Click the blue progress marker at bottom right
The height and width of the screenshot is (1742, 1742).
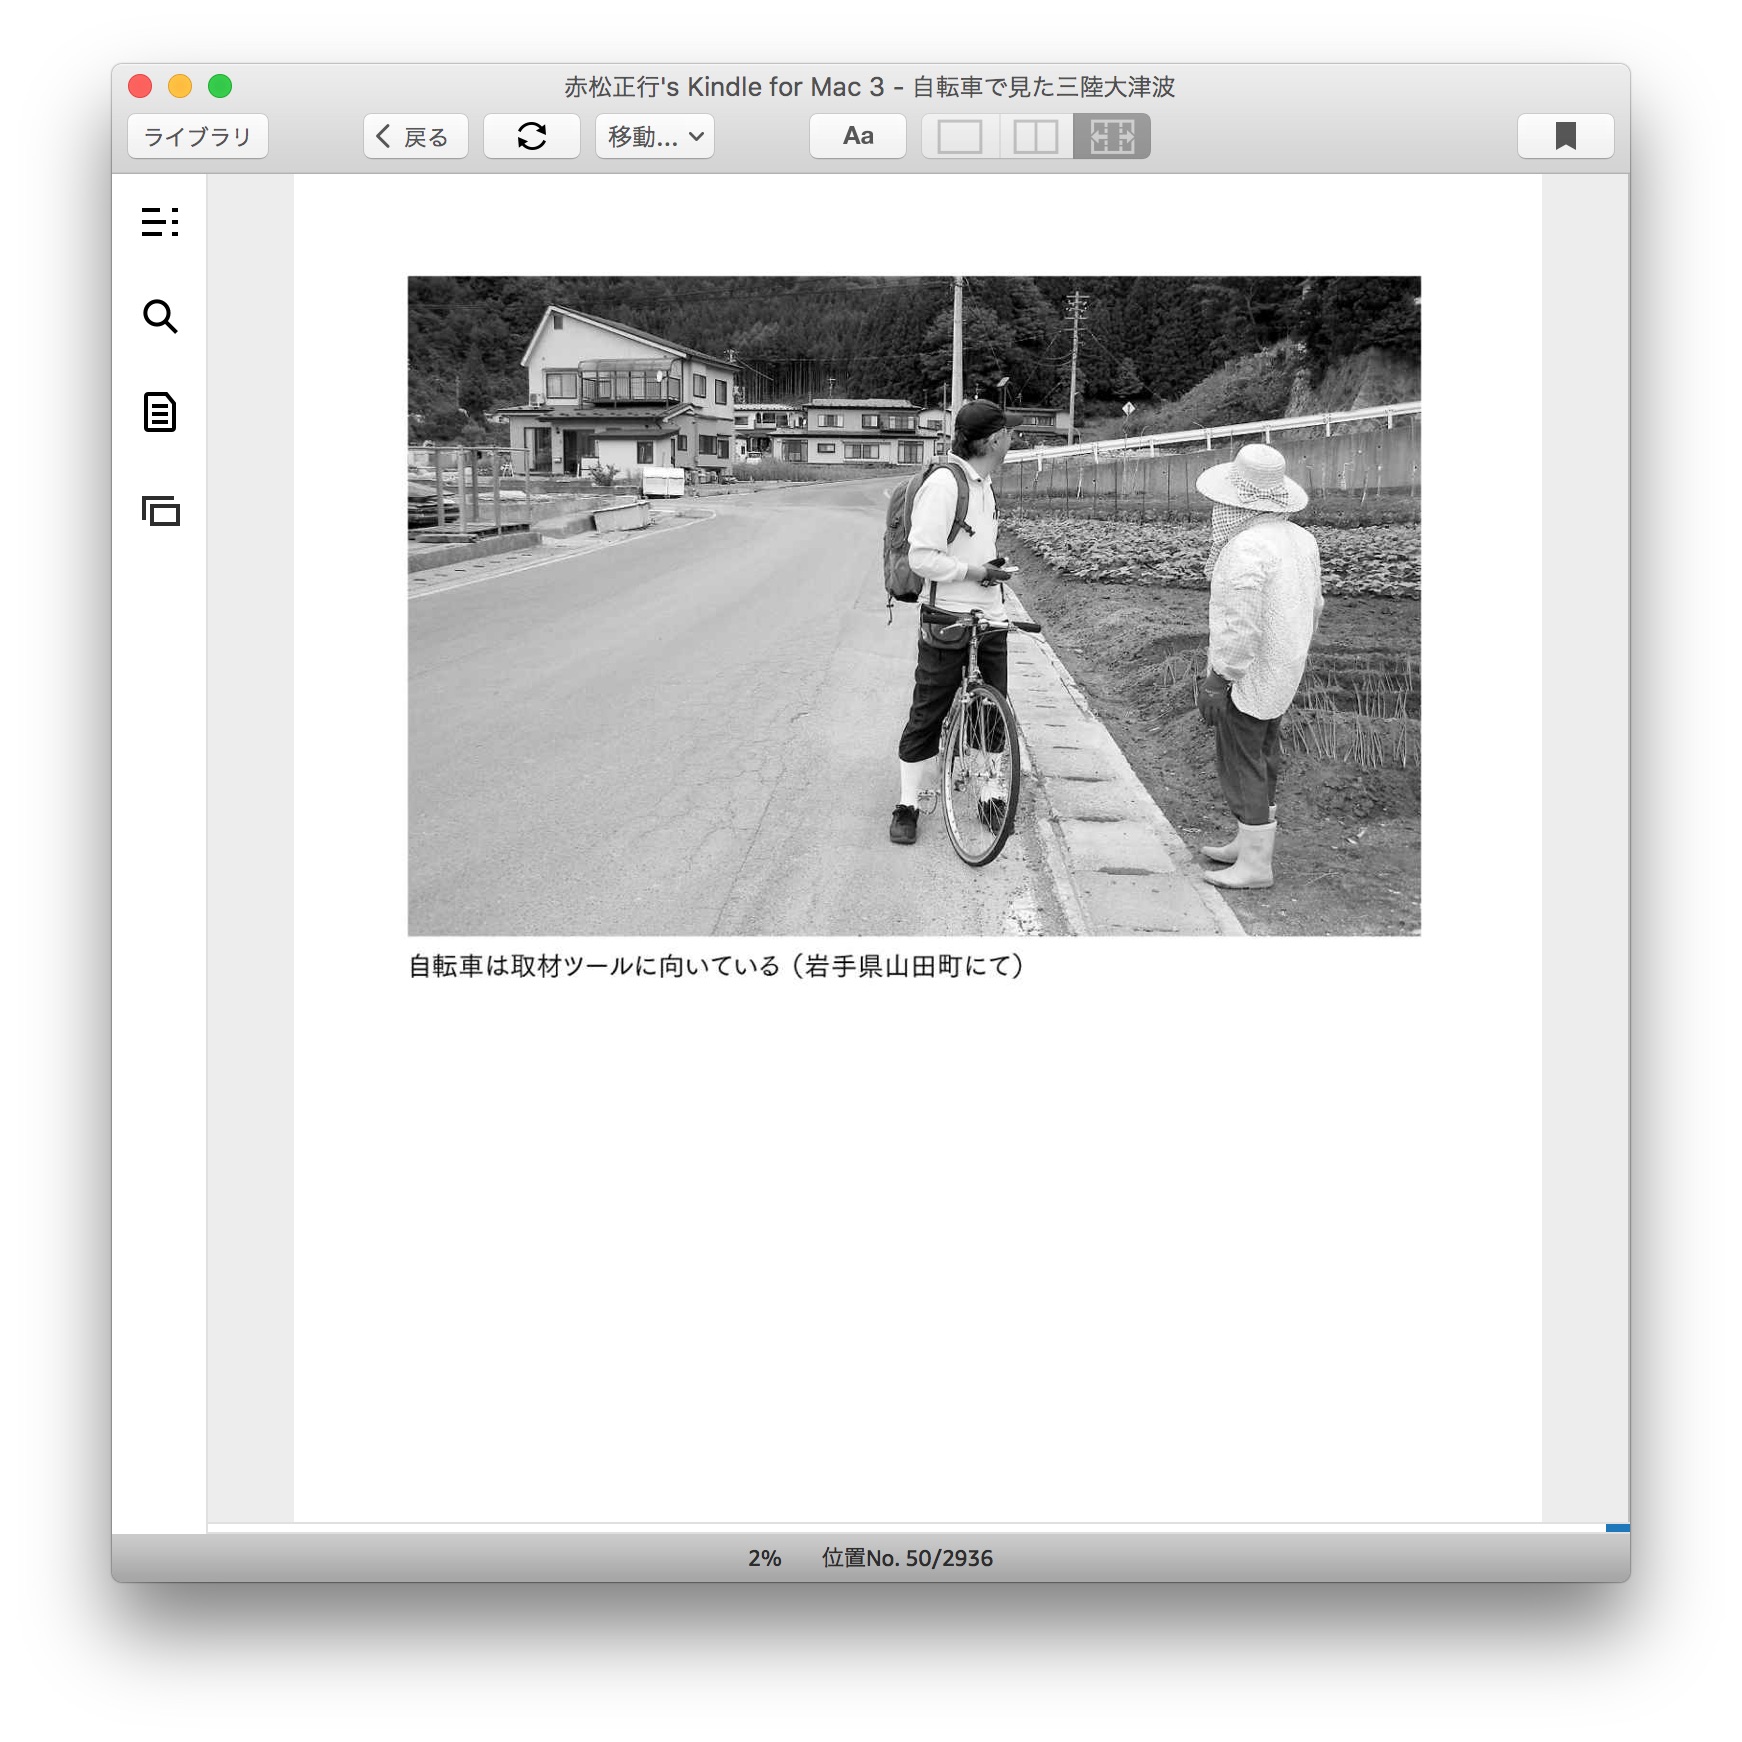tap(1617, 1527)
